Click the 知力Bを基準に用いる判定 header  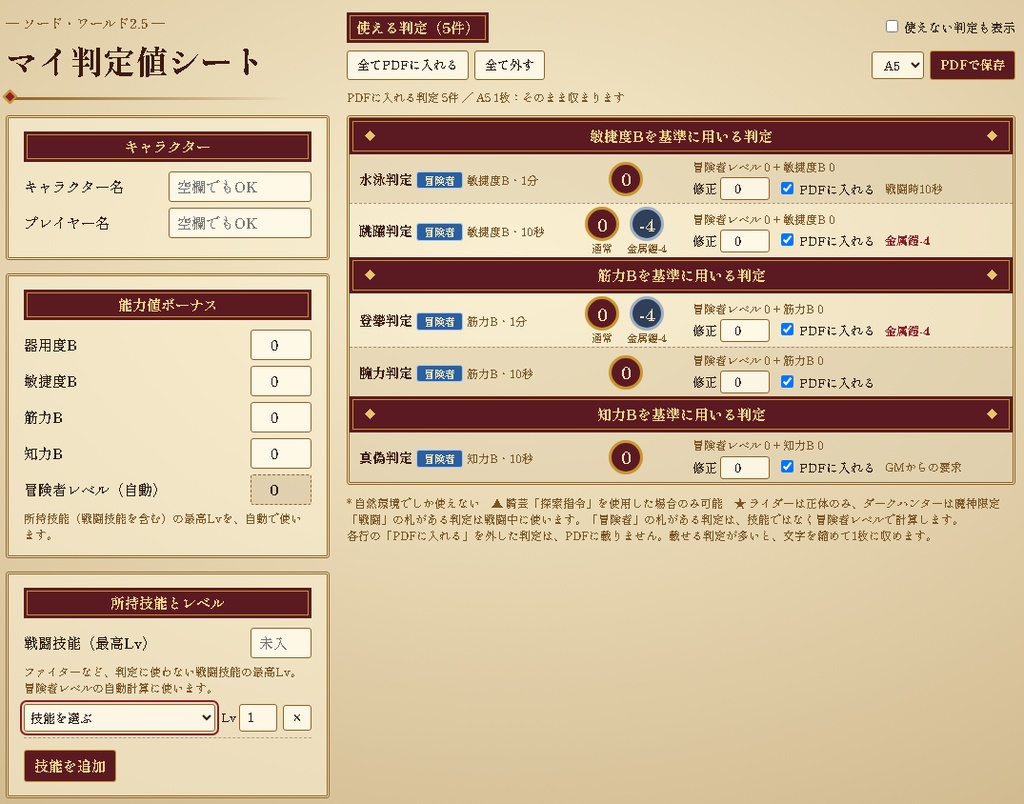(680, 414)
